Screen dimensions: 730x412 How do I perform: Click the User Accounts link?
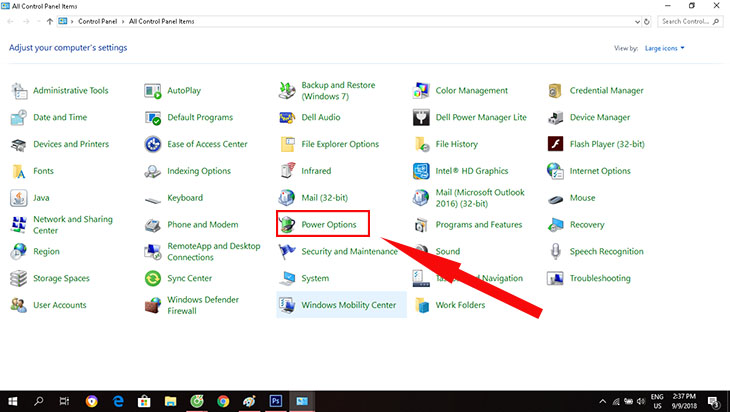[x=60, y=305]
